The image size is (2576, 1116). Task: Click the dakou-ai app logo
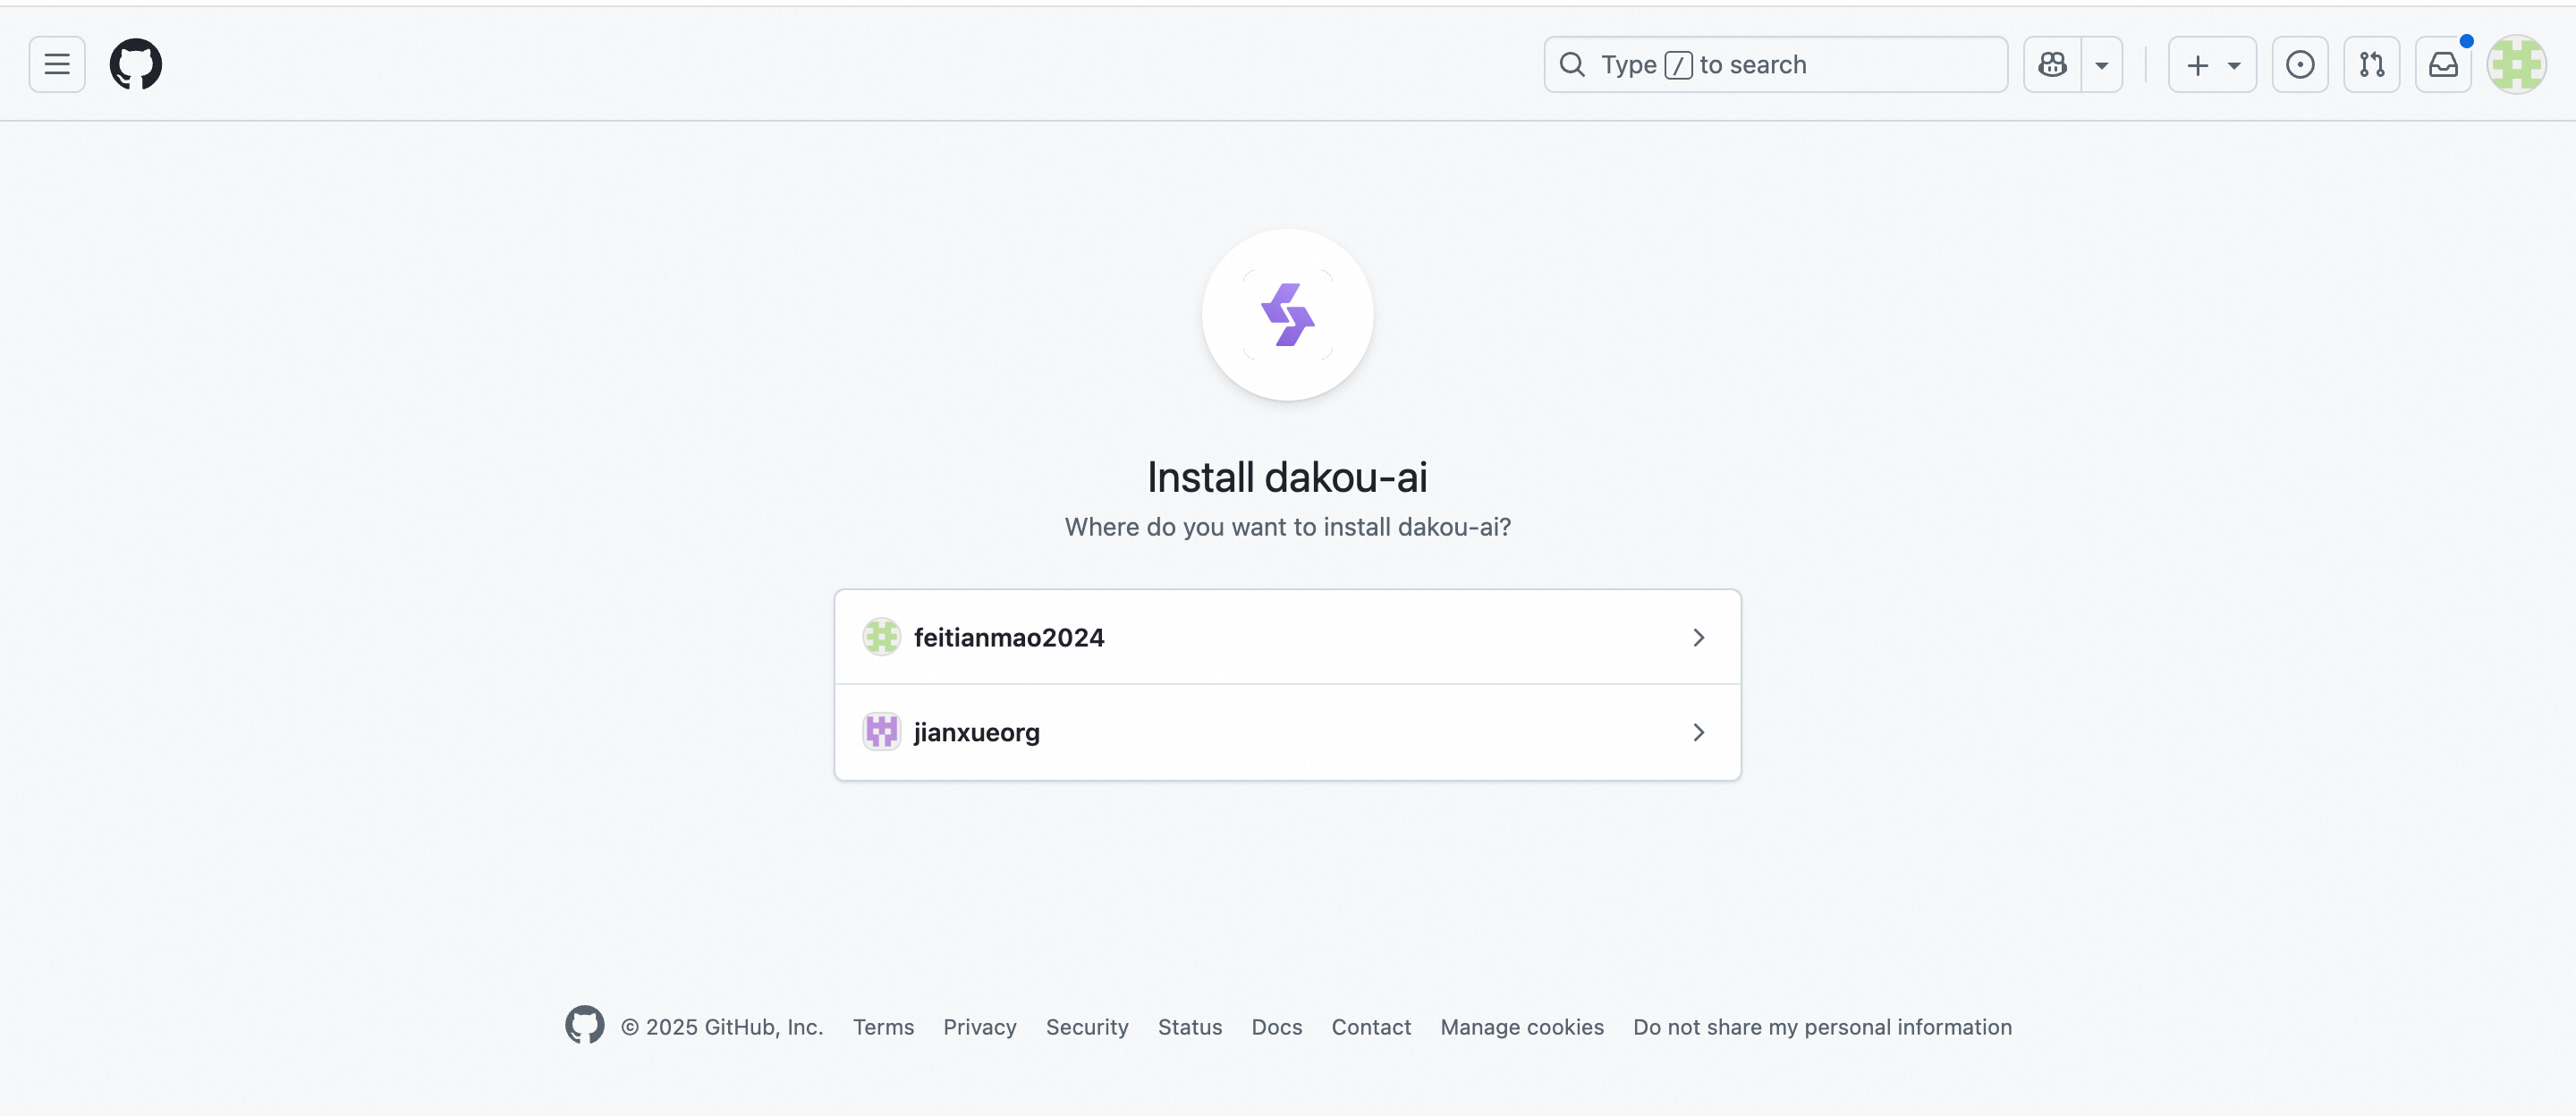click(1287, 315)
